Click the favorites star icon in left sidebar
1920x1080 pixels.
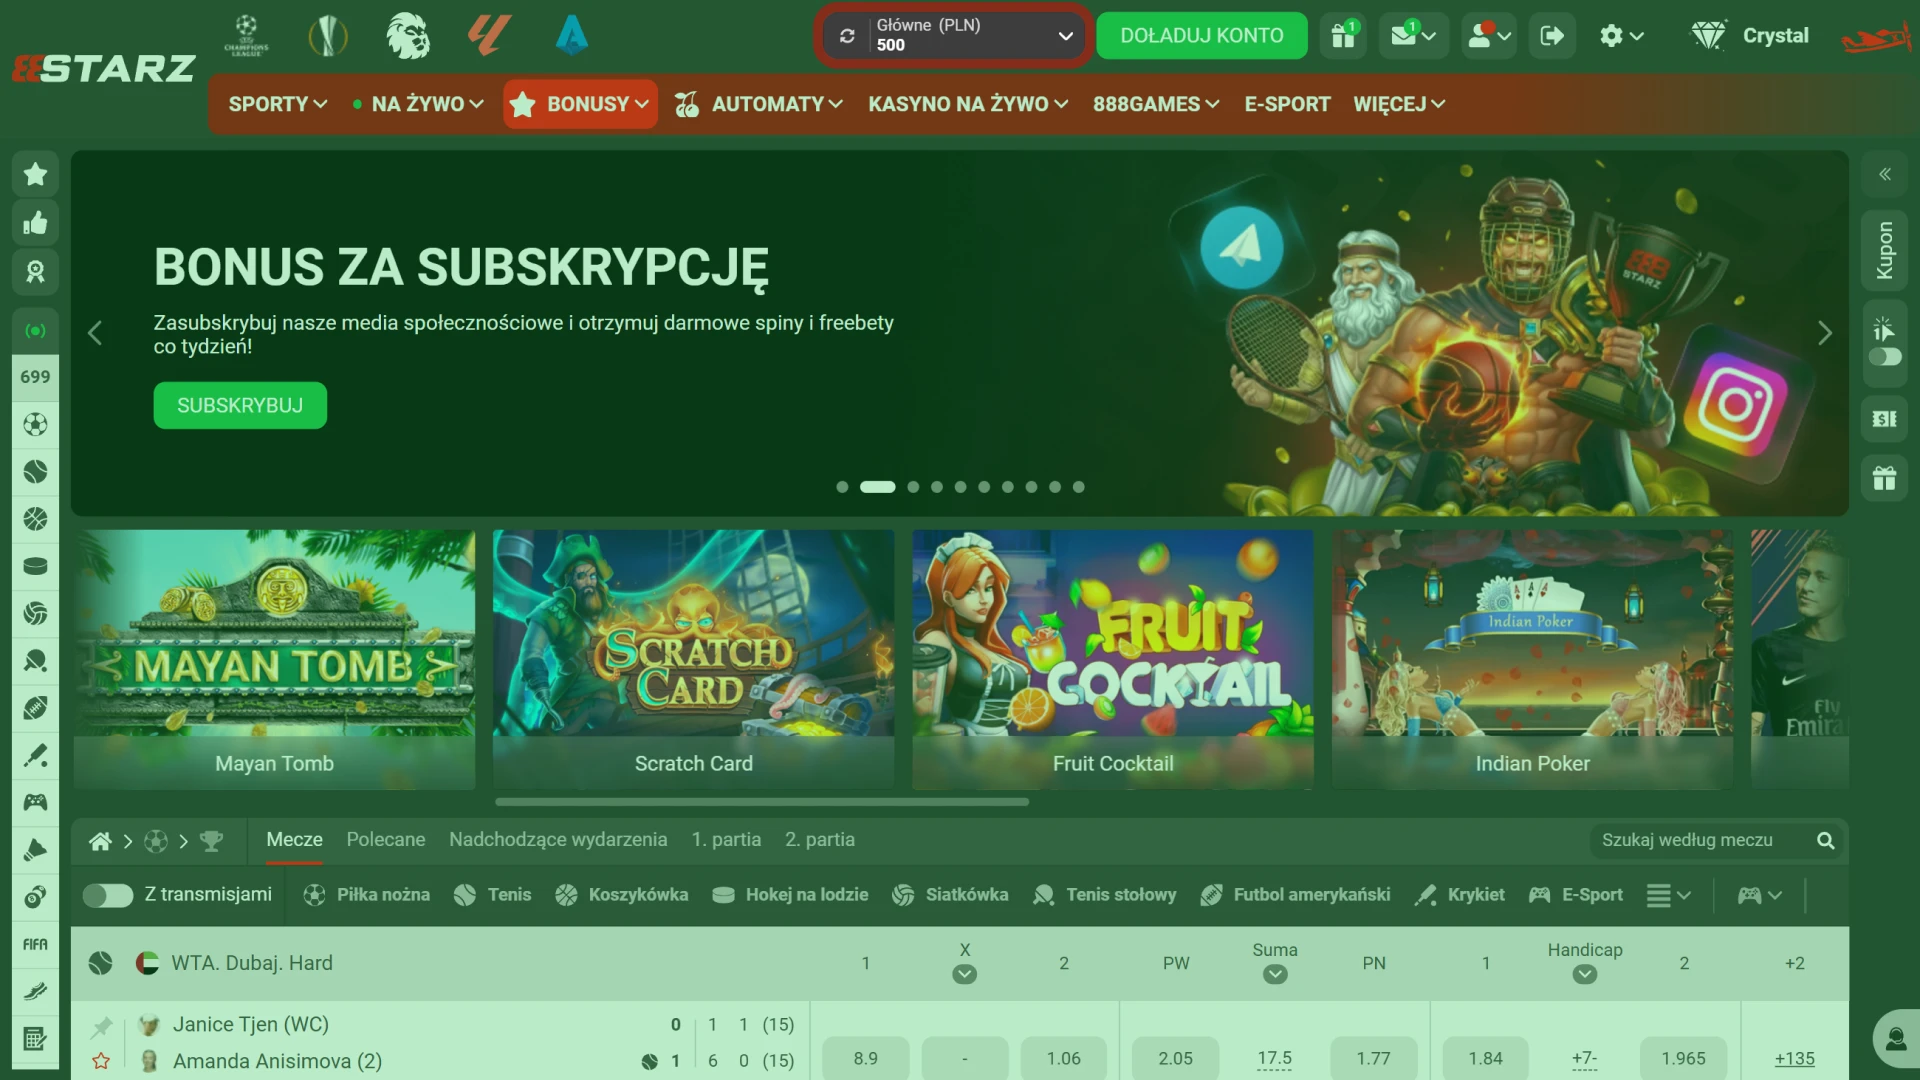pos(35,174)
